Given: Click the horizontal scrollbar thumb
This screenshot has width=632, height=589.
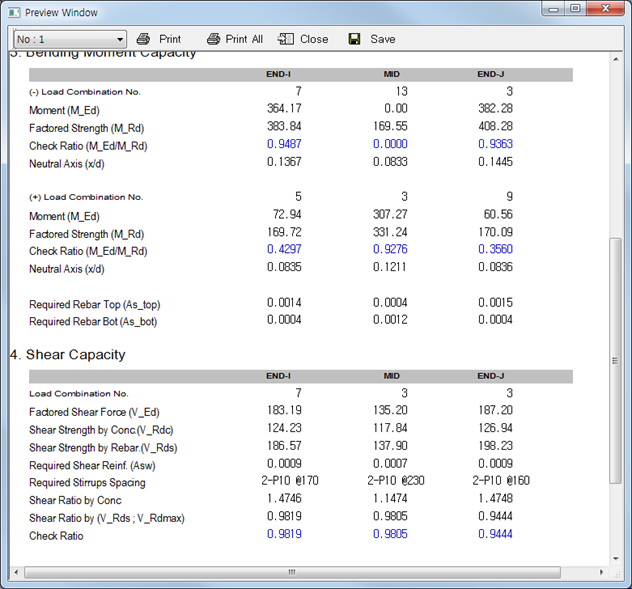Looking at the screenshot, I should pos(292,572).
